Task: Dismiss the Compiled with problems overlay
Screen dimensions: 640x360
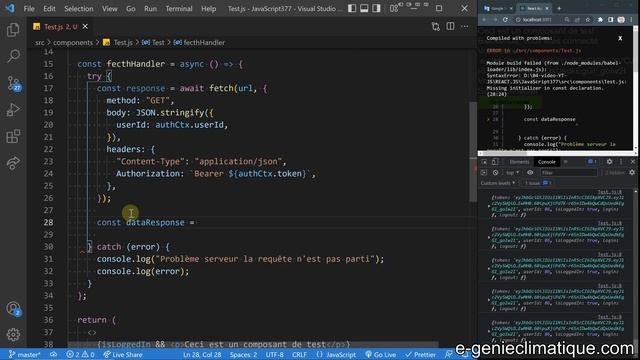Action: (620, 38)
